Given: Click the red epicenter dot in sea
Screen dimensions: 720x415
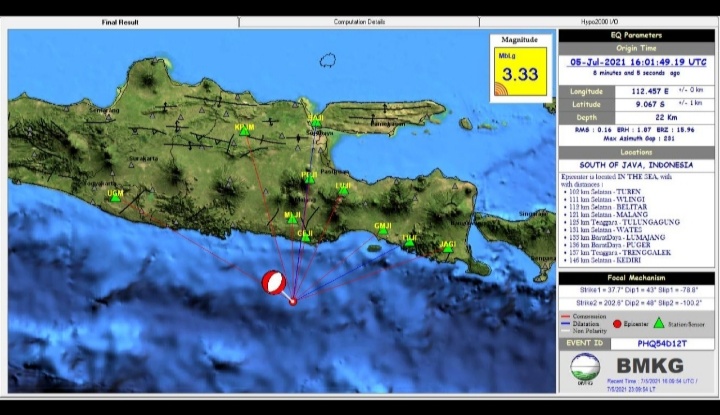Looking at the screenshot, I should (293, 302).
